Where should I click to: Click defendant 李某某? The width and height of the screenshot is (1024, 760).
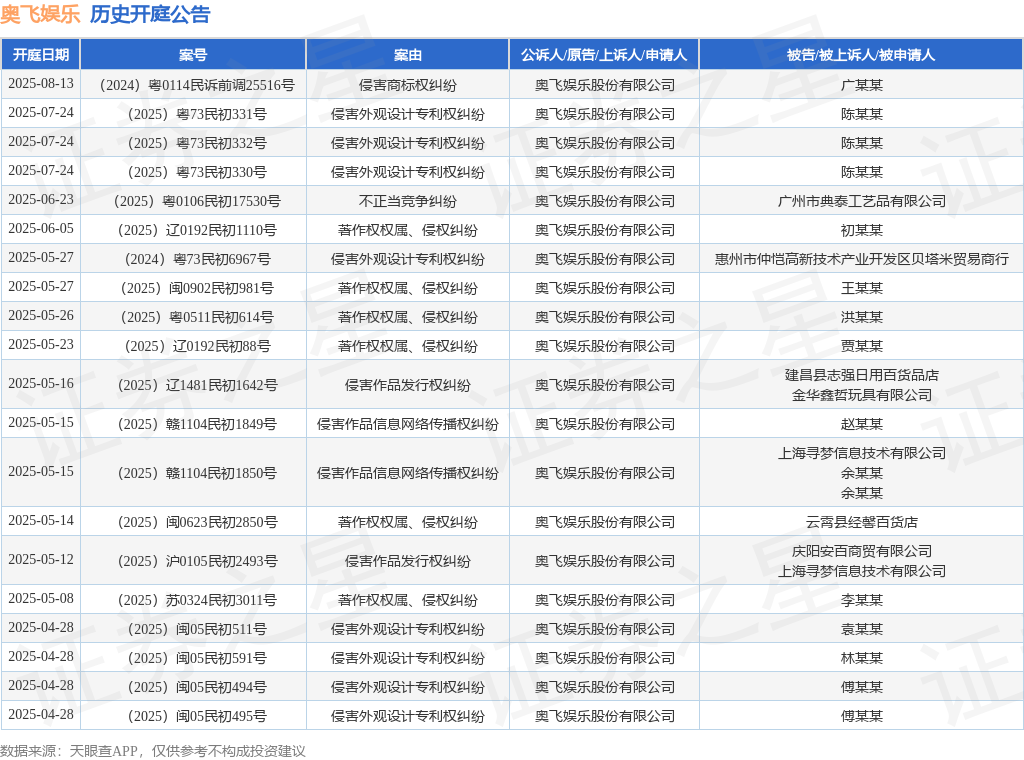pos(861,600)
